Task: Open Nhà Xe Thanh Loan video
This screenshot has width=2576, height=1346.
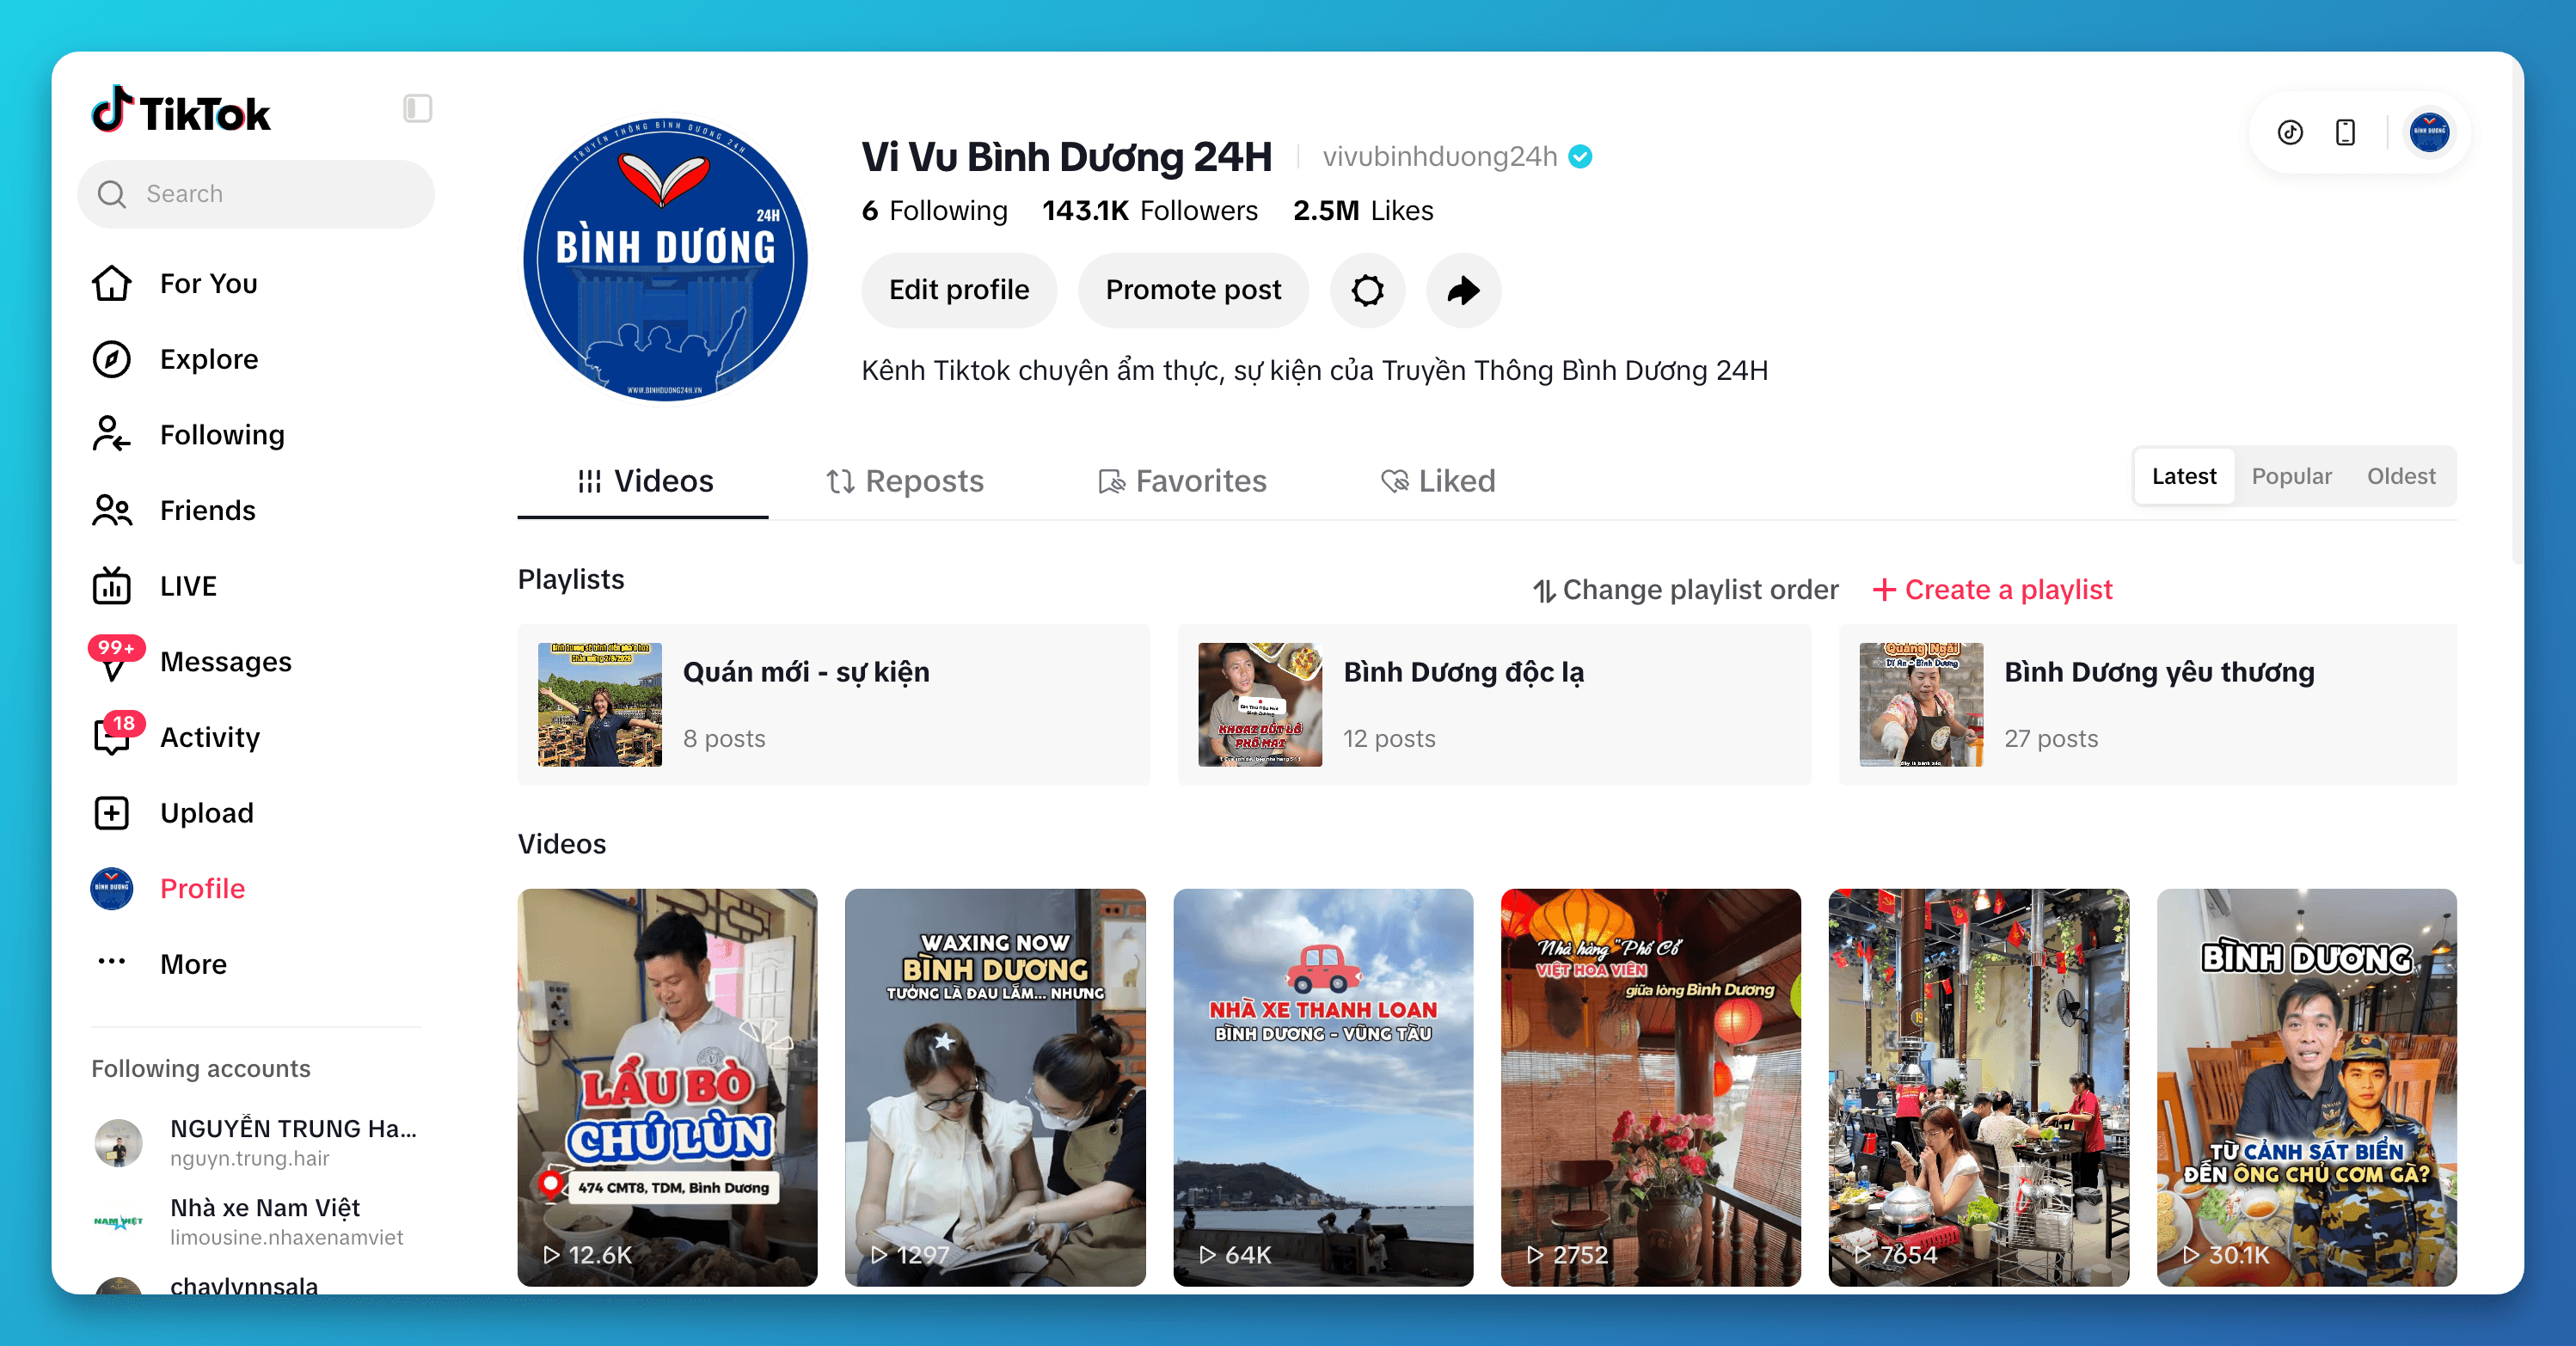Action: [x=1323, y=1087]
